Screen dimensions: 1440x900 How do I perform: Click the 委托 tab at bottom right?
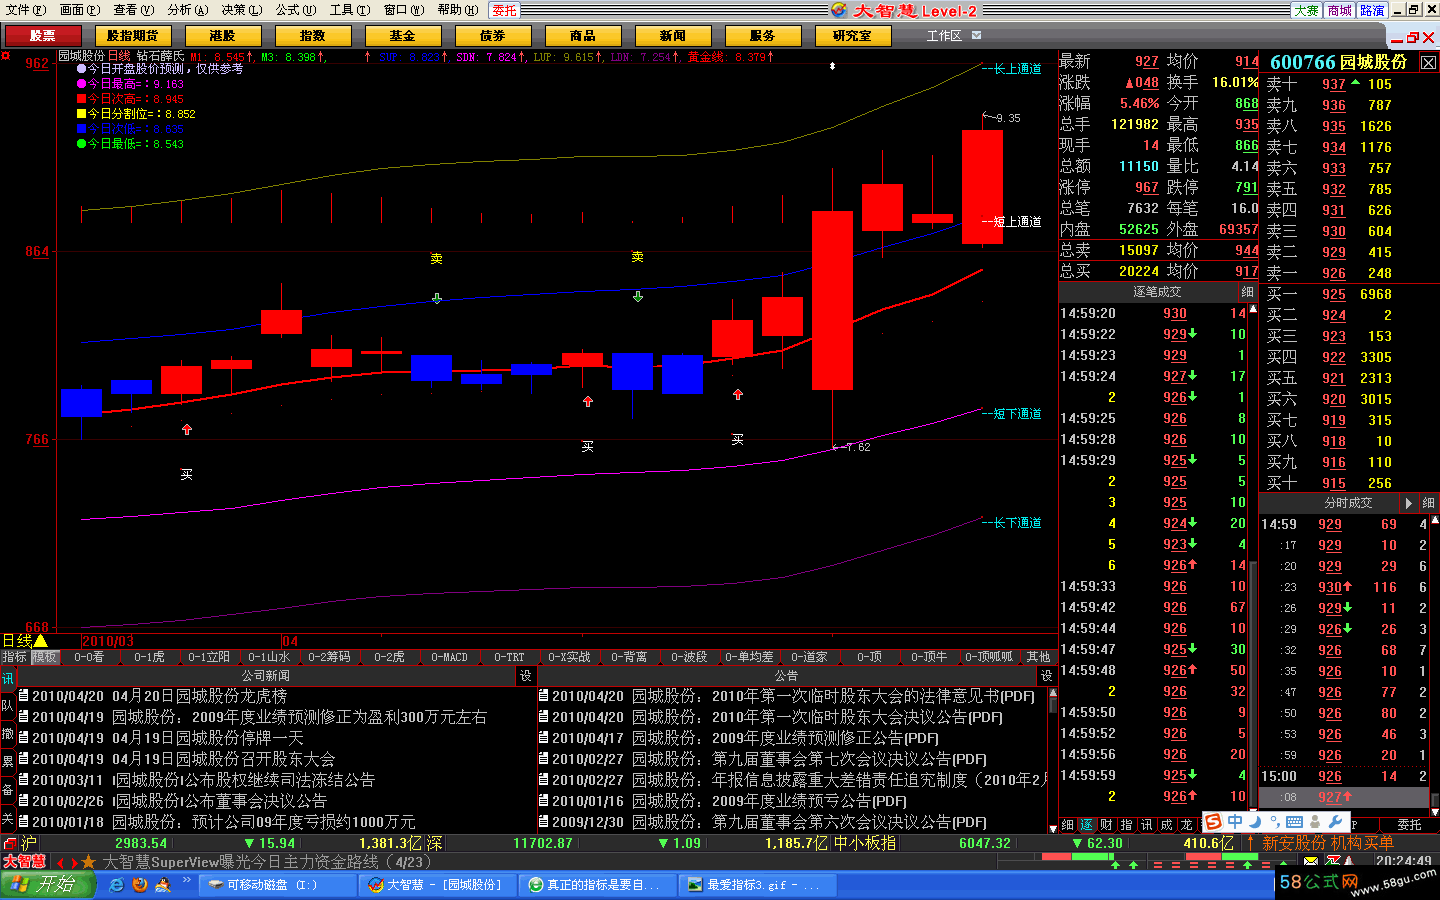click(x=1409, y=825)
